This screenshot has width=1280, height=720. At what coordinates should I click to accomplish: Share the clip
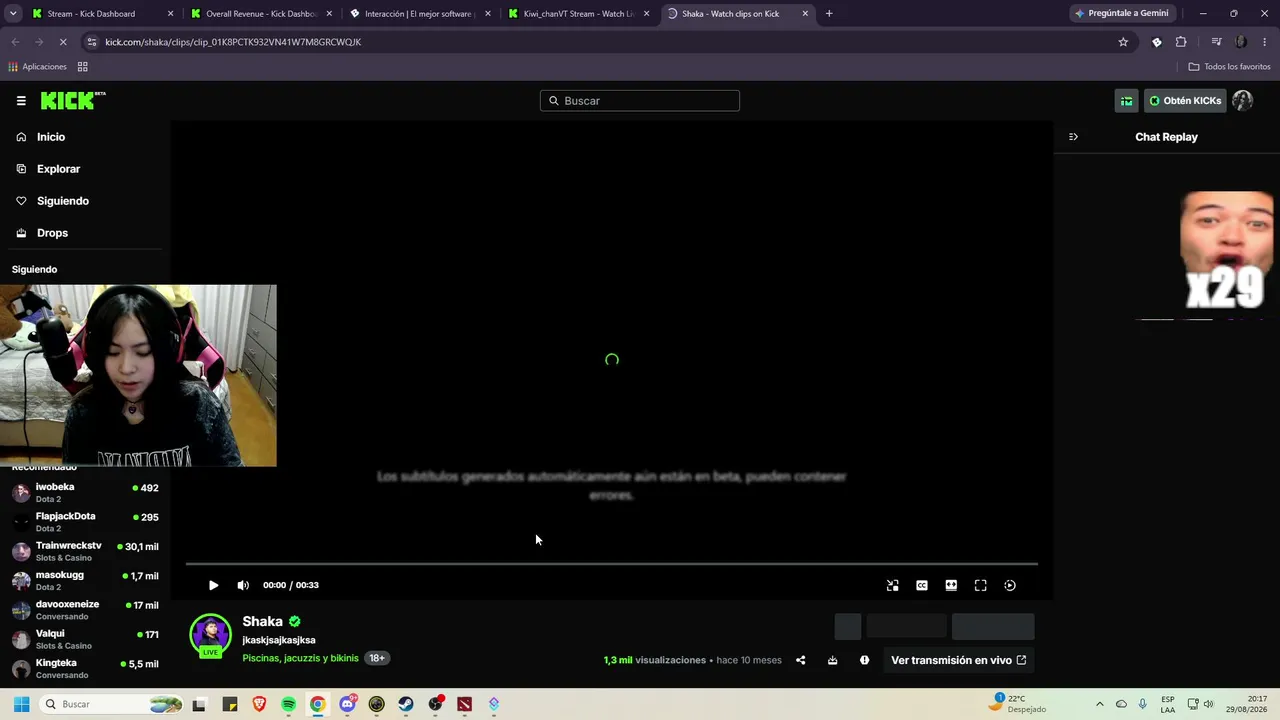pos(800,660)
